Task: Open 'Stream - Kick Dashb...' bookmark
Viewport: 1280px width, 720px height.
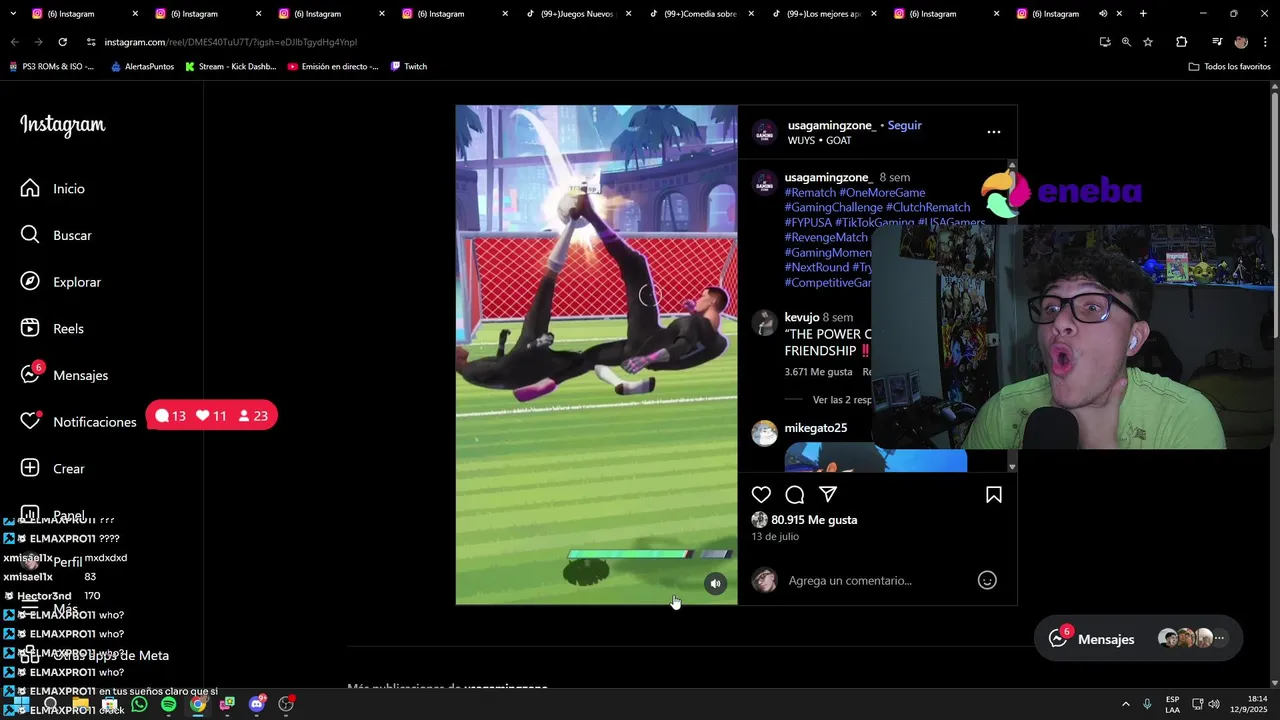Action: pos(230,67)
